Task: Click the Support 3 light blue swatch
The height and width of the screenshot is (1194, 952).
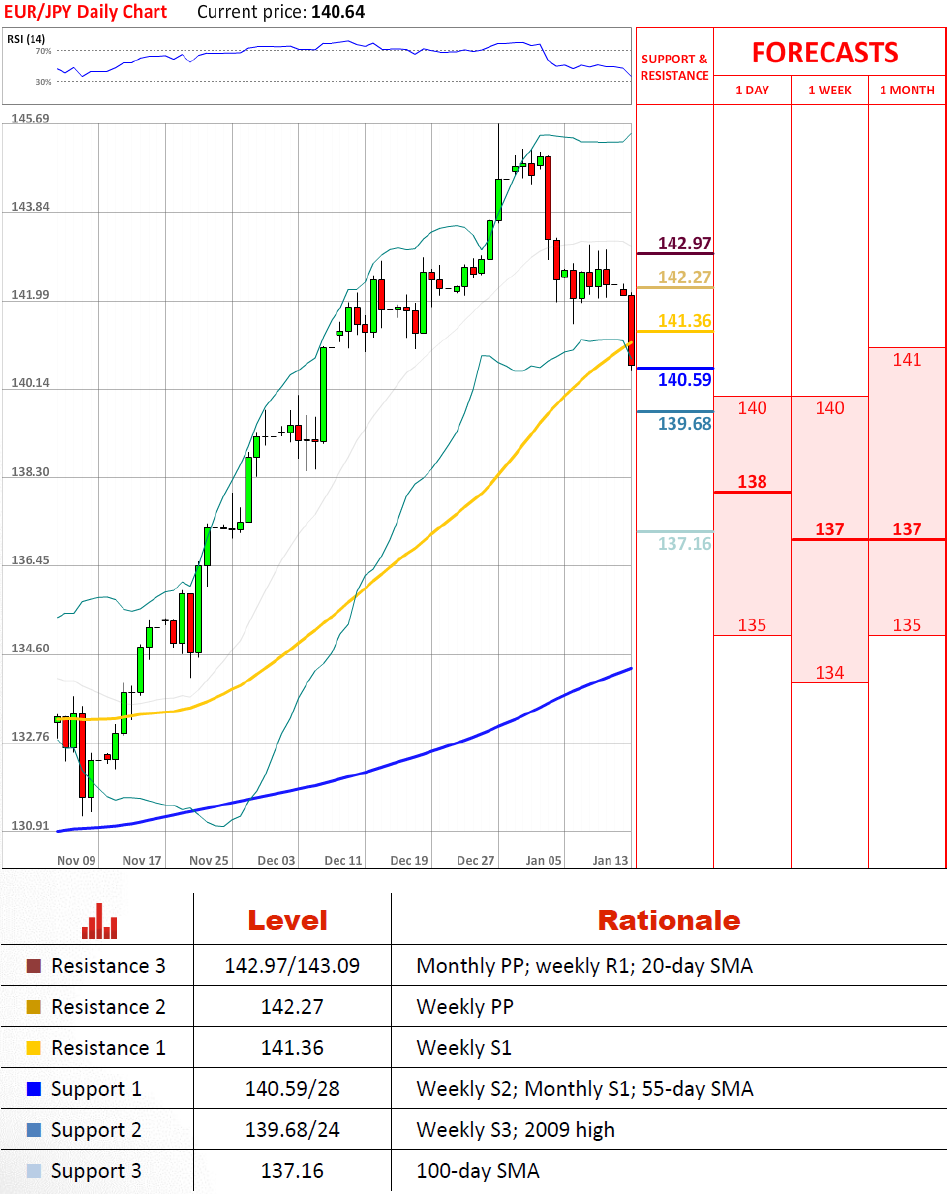Action: click(34, 1171)
